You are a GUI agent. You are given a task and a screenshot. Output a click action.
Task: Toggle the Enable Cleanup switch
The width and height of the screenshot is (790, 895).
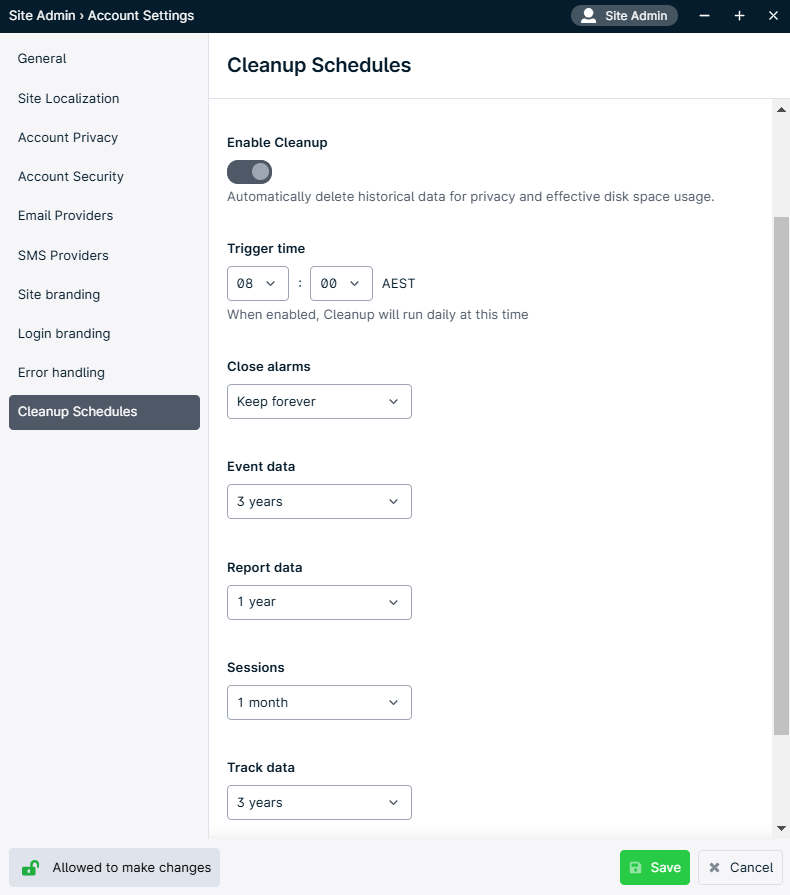click(x=249, y=172)
